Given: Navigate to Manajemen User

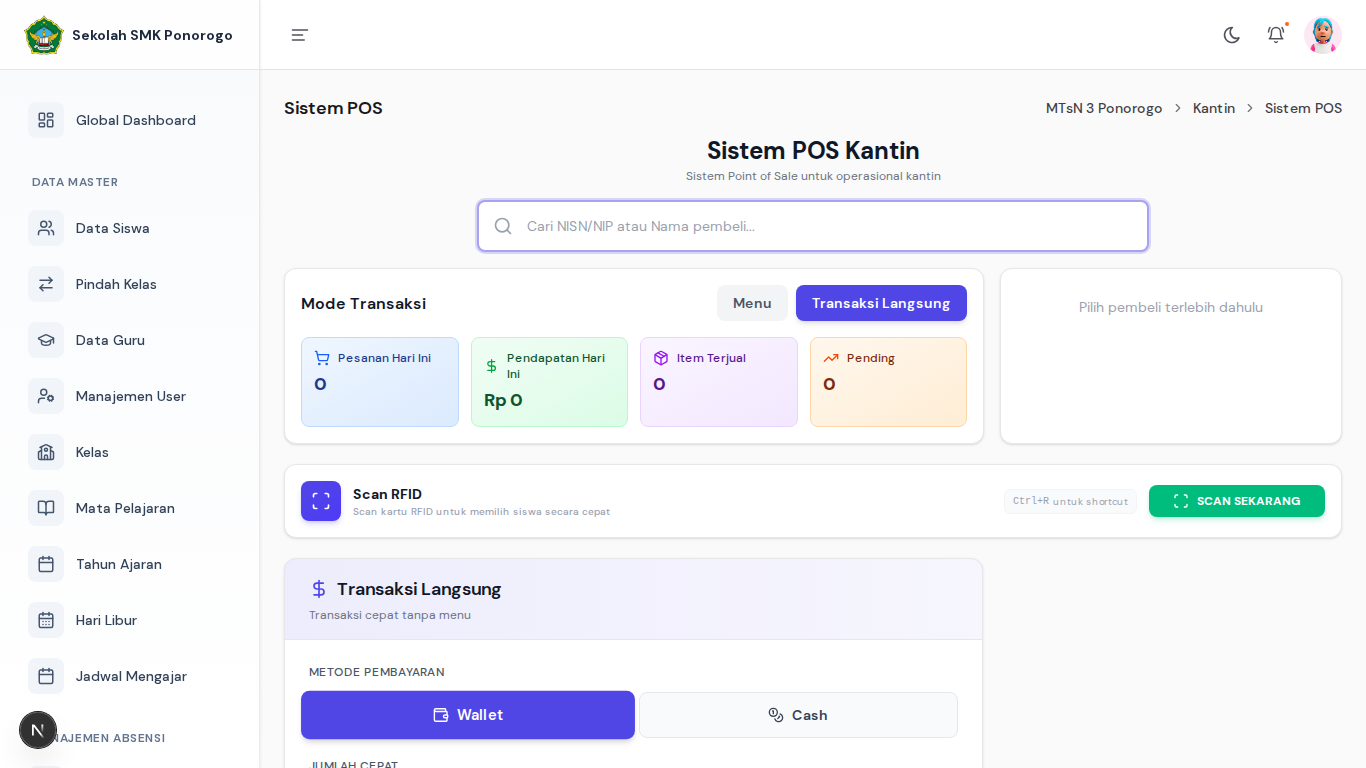Looking at the screenshot, I should point(130,396).
